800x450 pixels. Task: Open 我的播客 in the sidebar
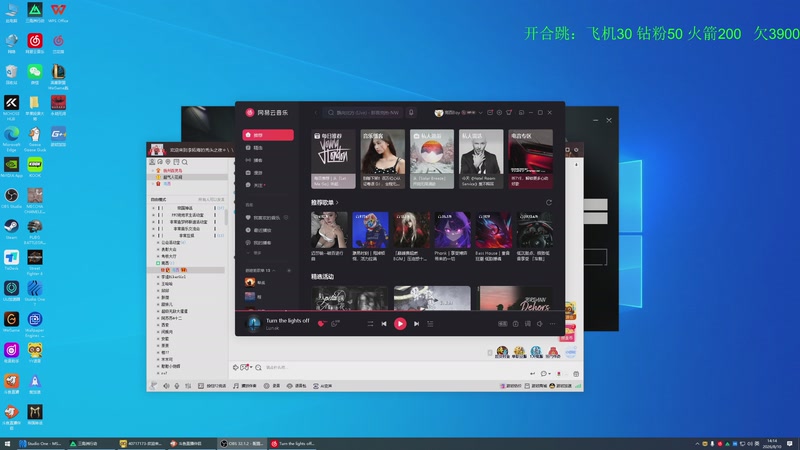pos(268,243)
